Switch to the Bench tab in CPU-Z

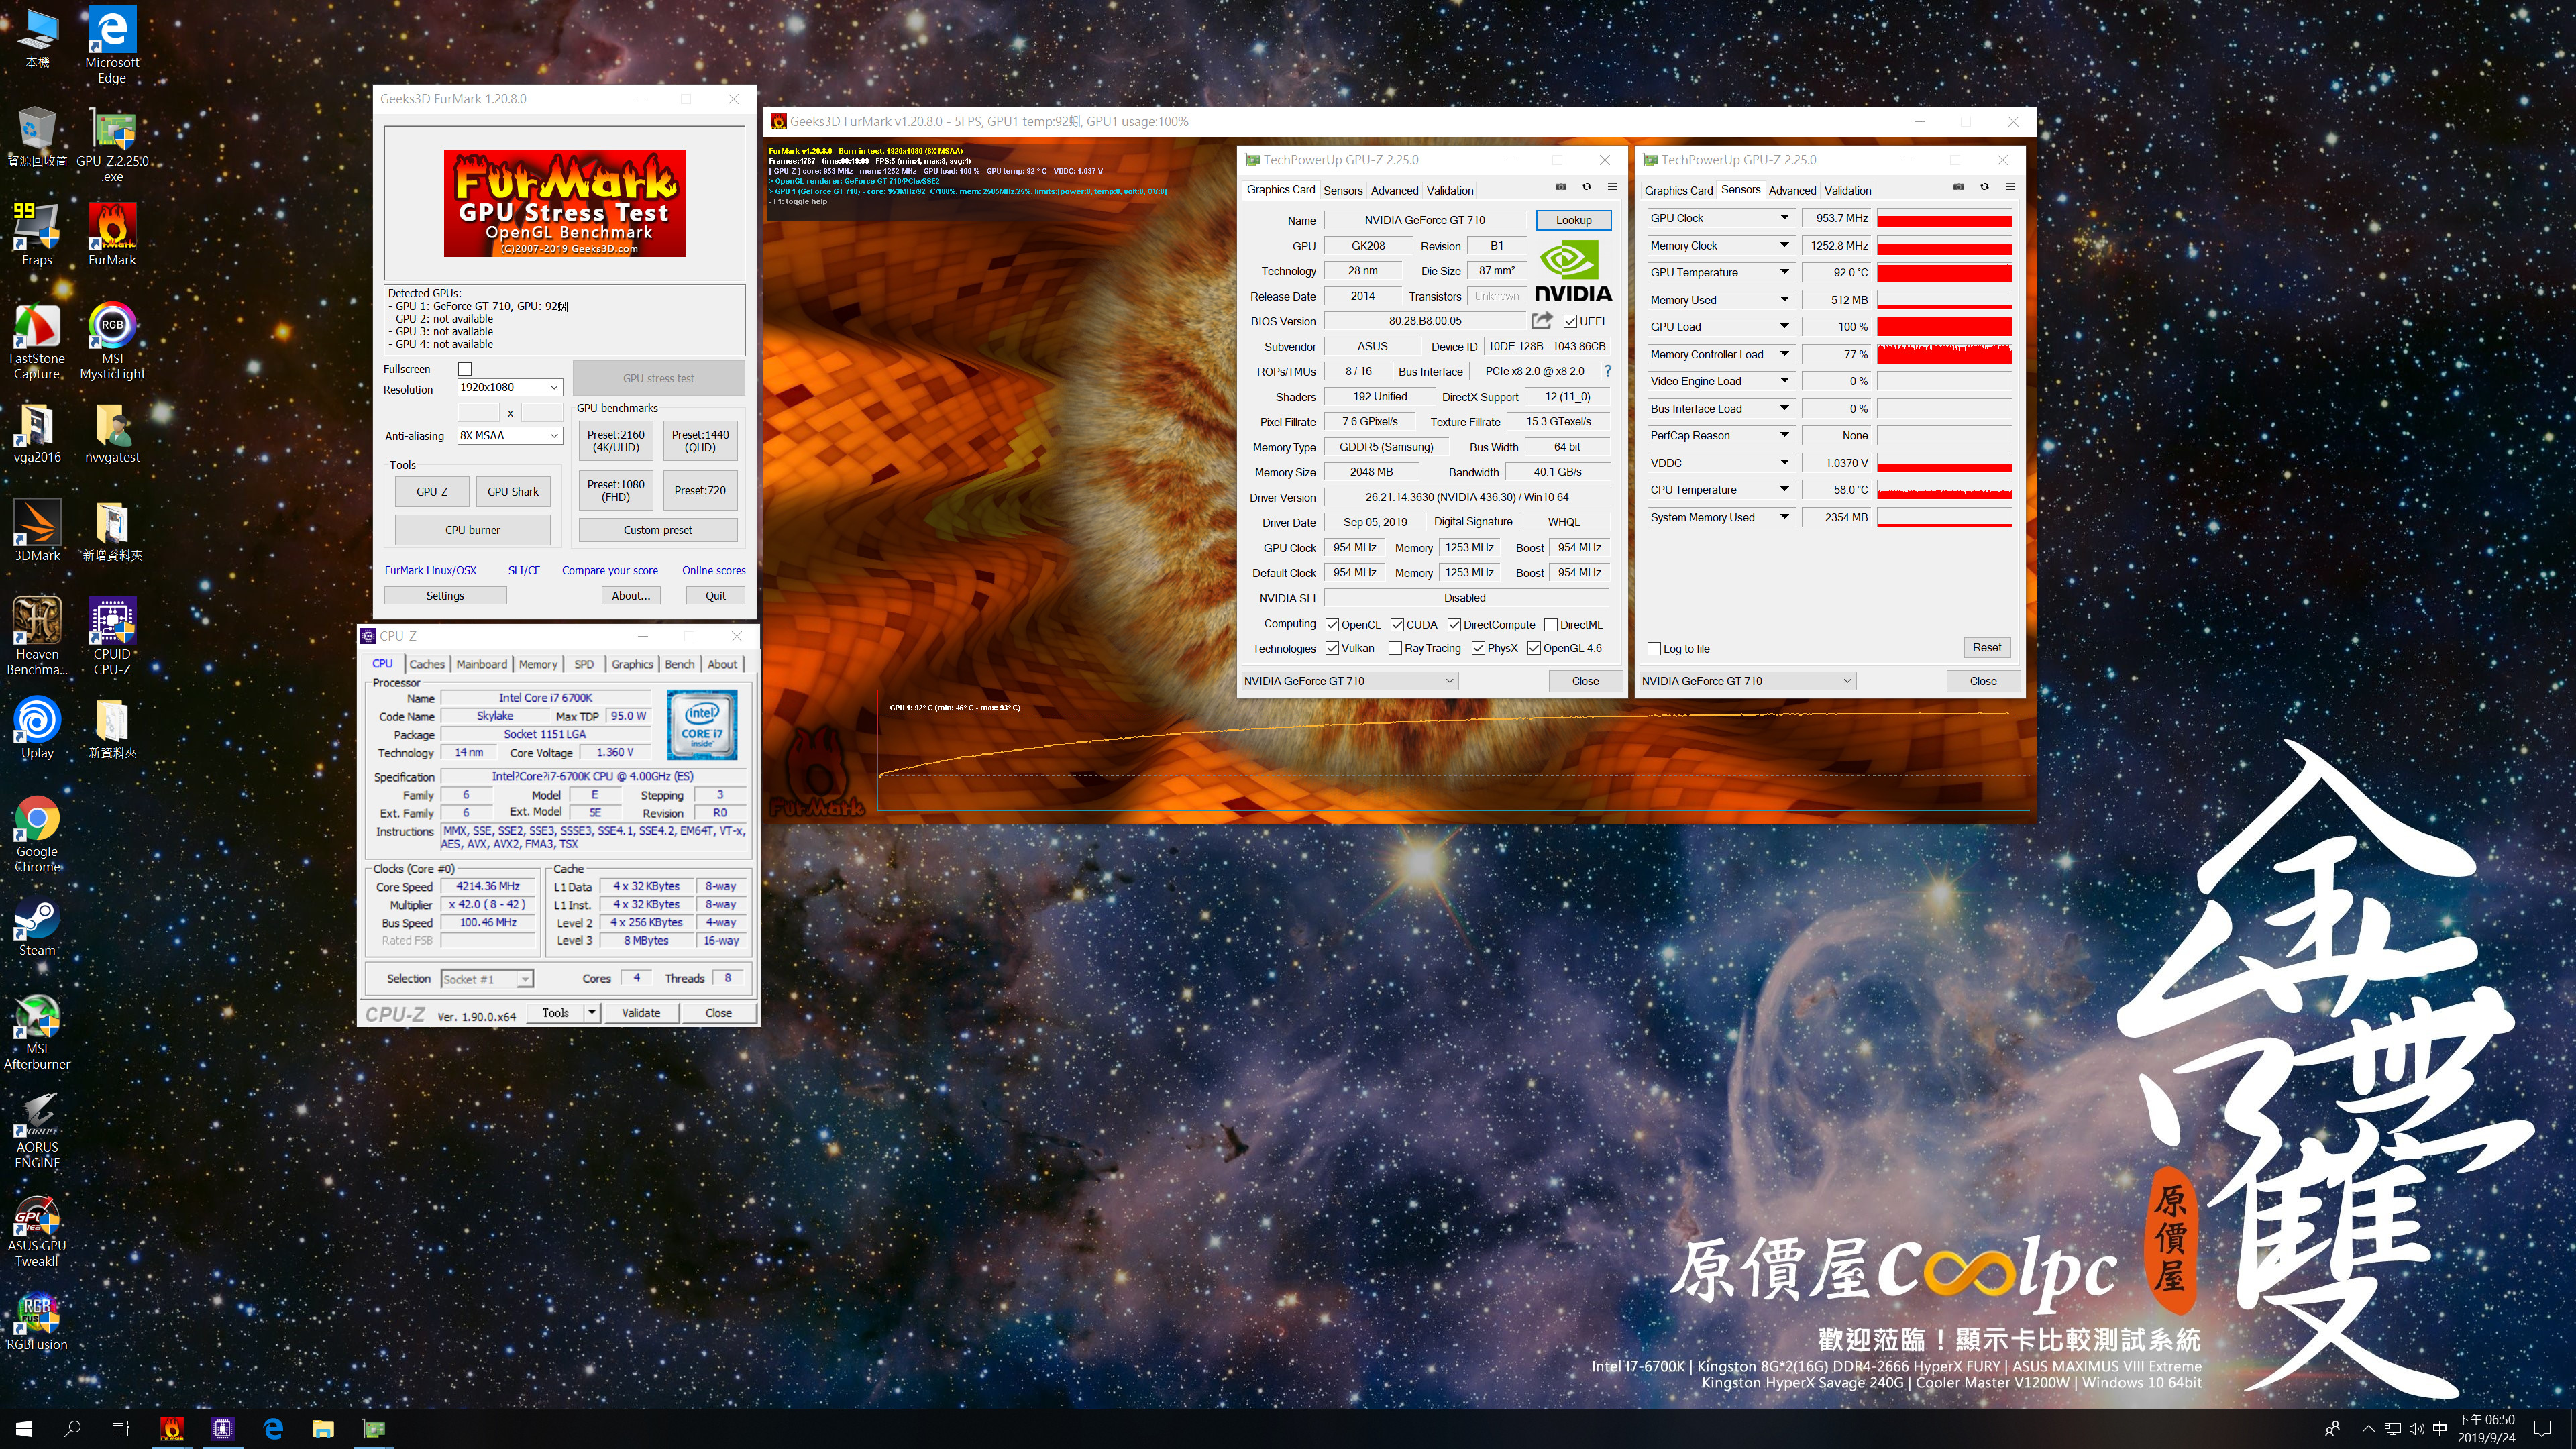click(680, 664)
